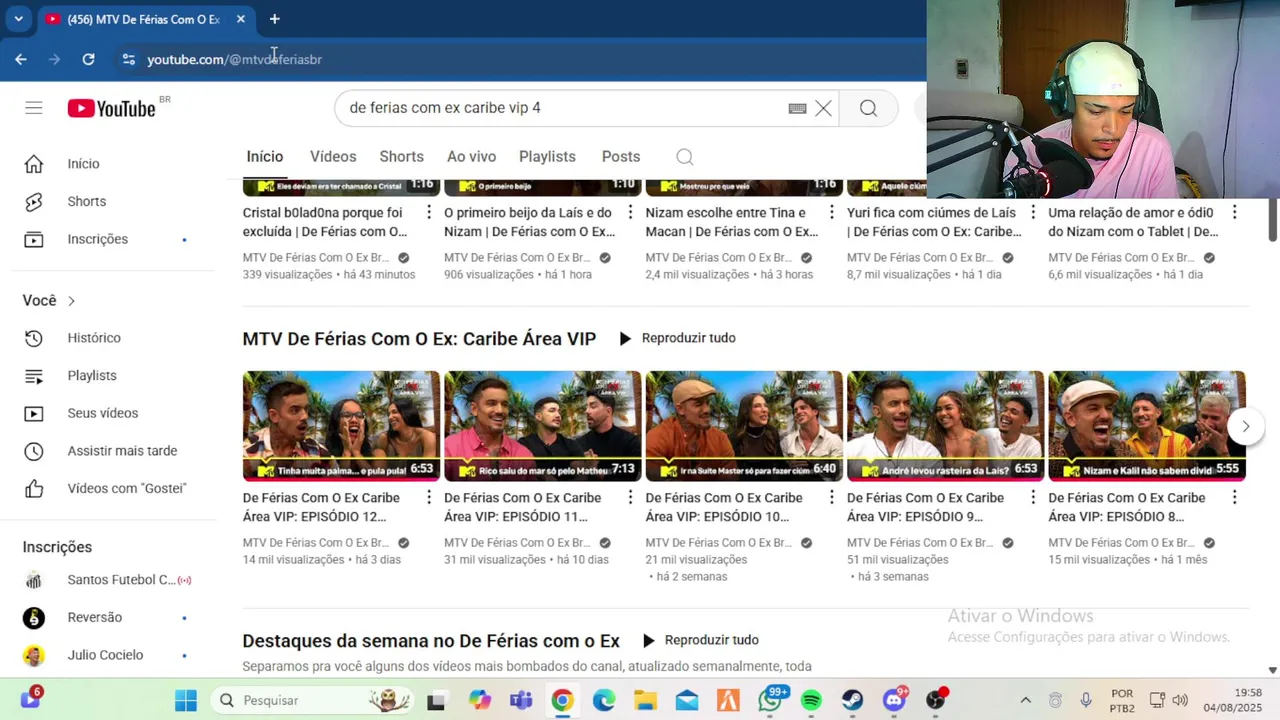The width and height of the screenshot is (1280, 720).
Task: Show next videos with carousel arrow
Action: [1245, 426]
